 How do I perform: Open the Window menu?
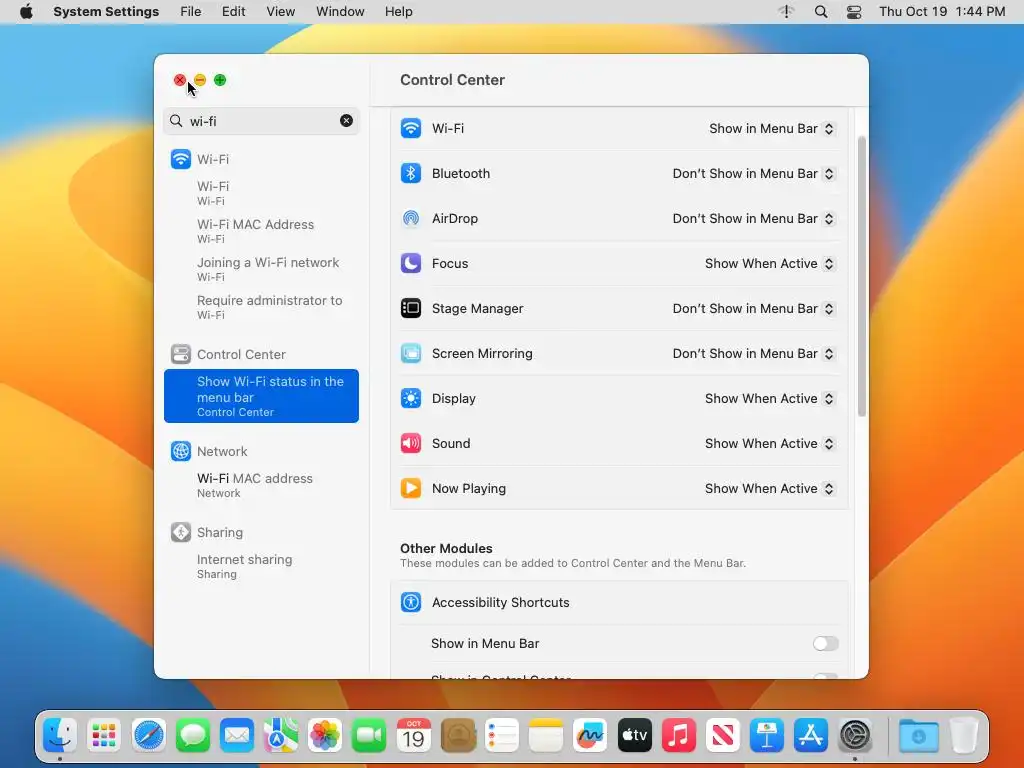pyautogui.click(x=340, y=12)
